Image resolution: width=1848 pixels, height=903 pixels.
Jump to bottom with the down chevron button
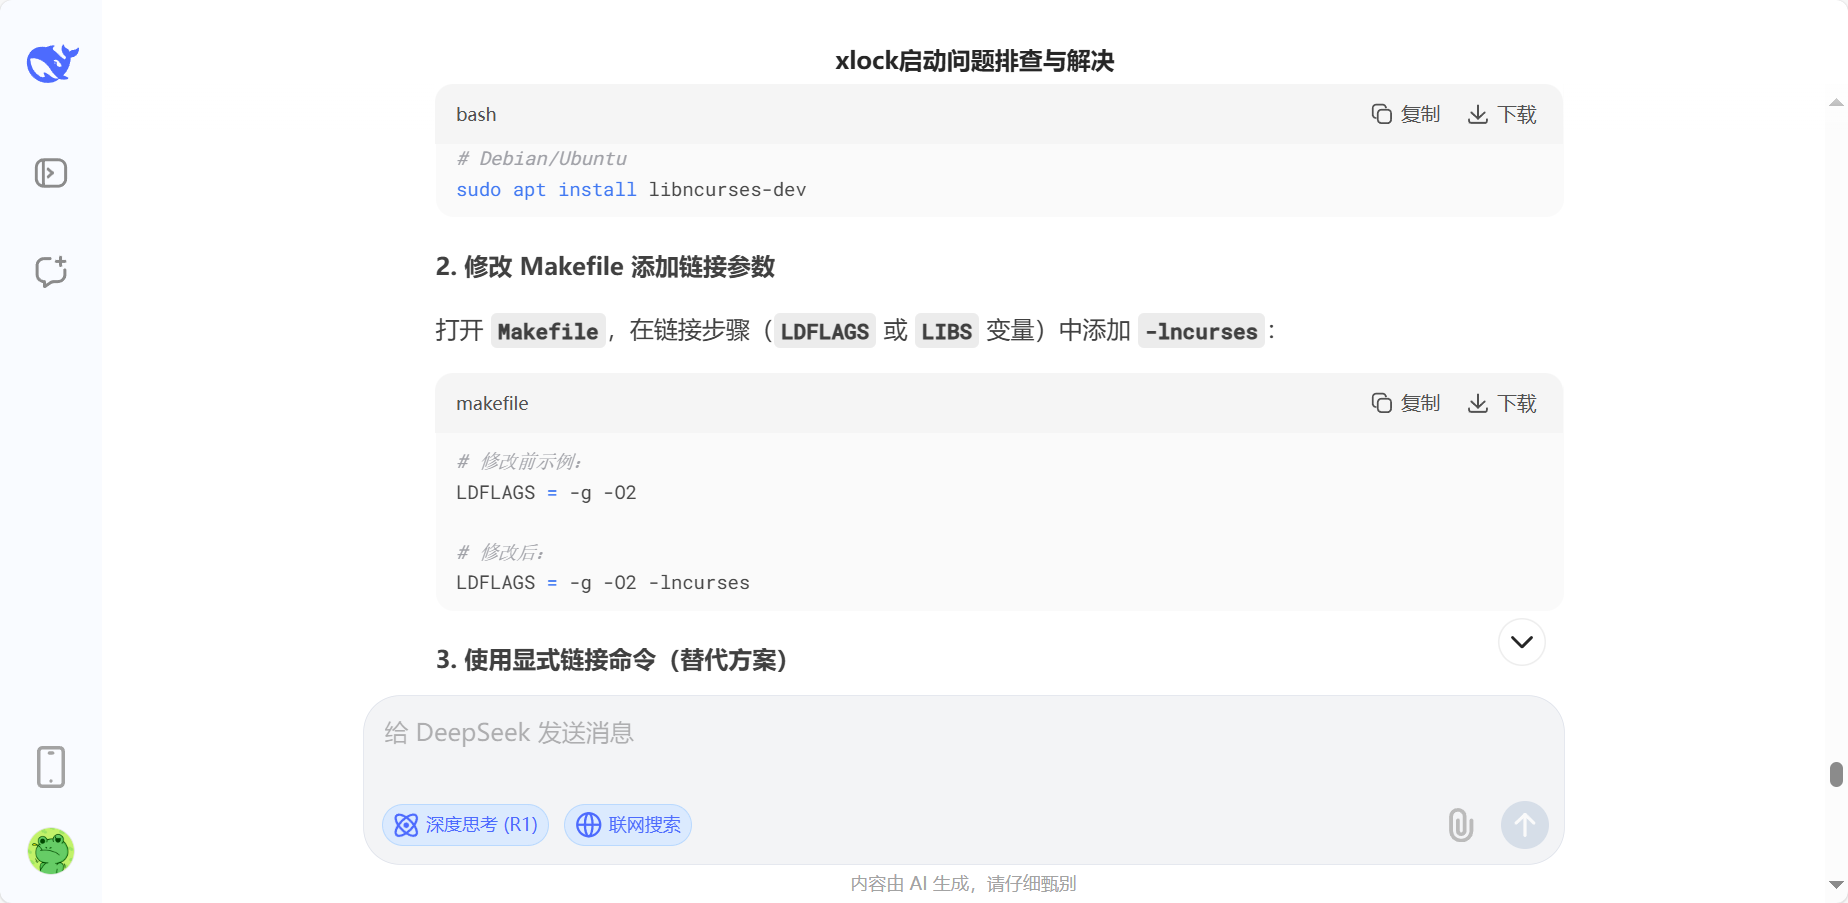(1522, 642)
